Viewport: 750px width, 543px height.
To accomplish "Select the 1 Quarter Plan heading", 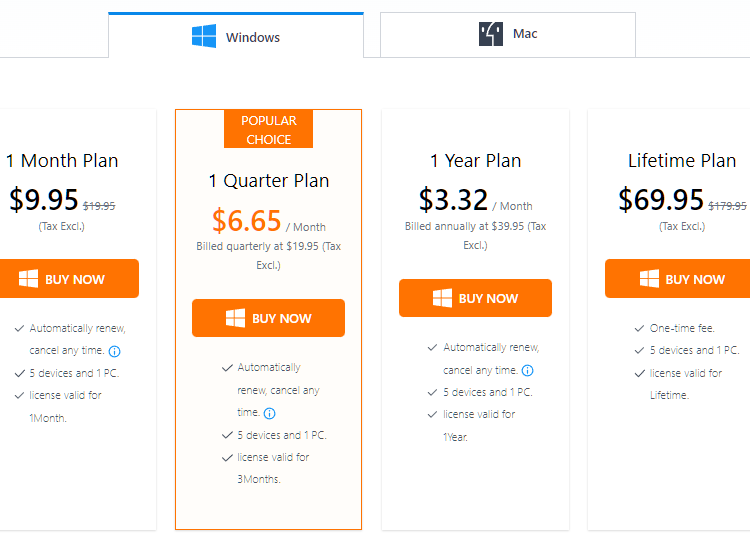I will click(x=269, y=181).
